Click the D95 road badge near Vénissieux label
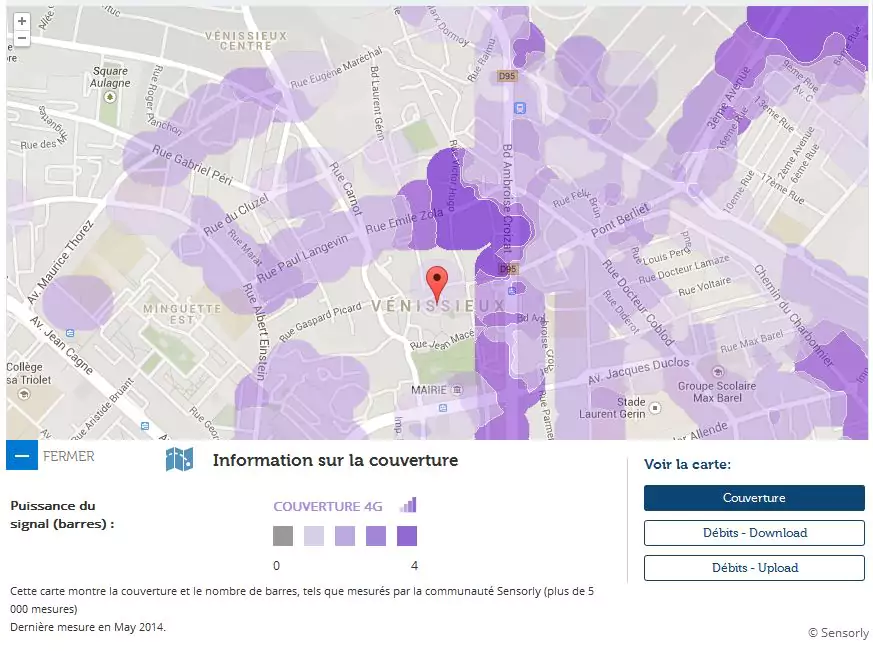This screenshot has width=873, height=651. pyautogui.click(x=508, y=270)
